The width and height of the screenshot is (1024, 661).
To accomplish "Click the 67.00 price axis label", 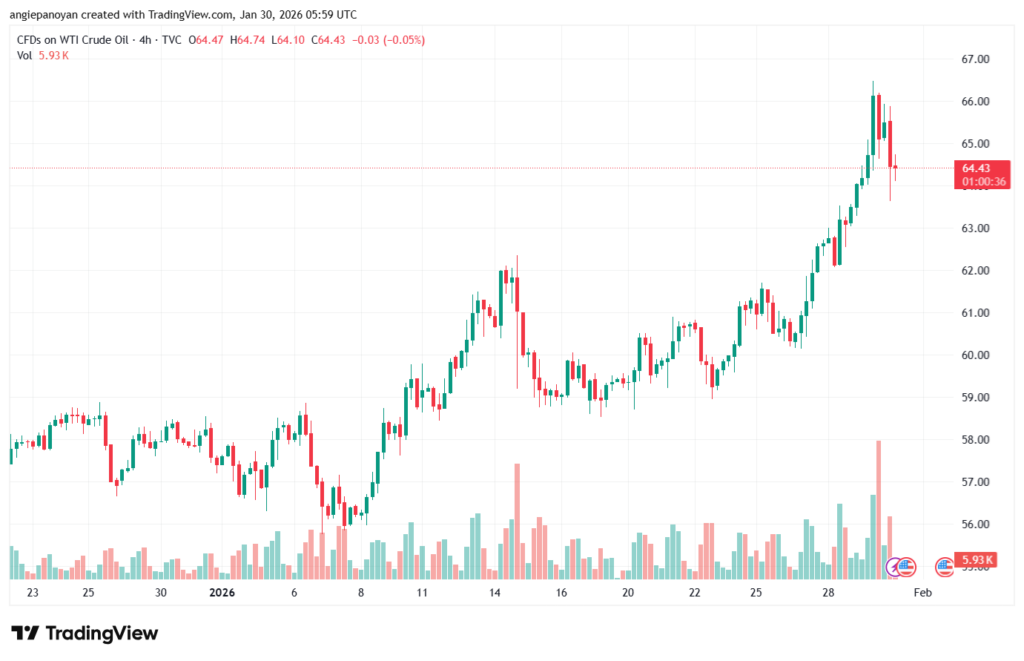I will [x=976, y=60].
